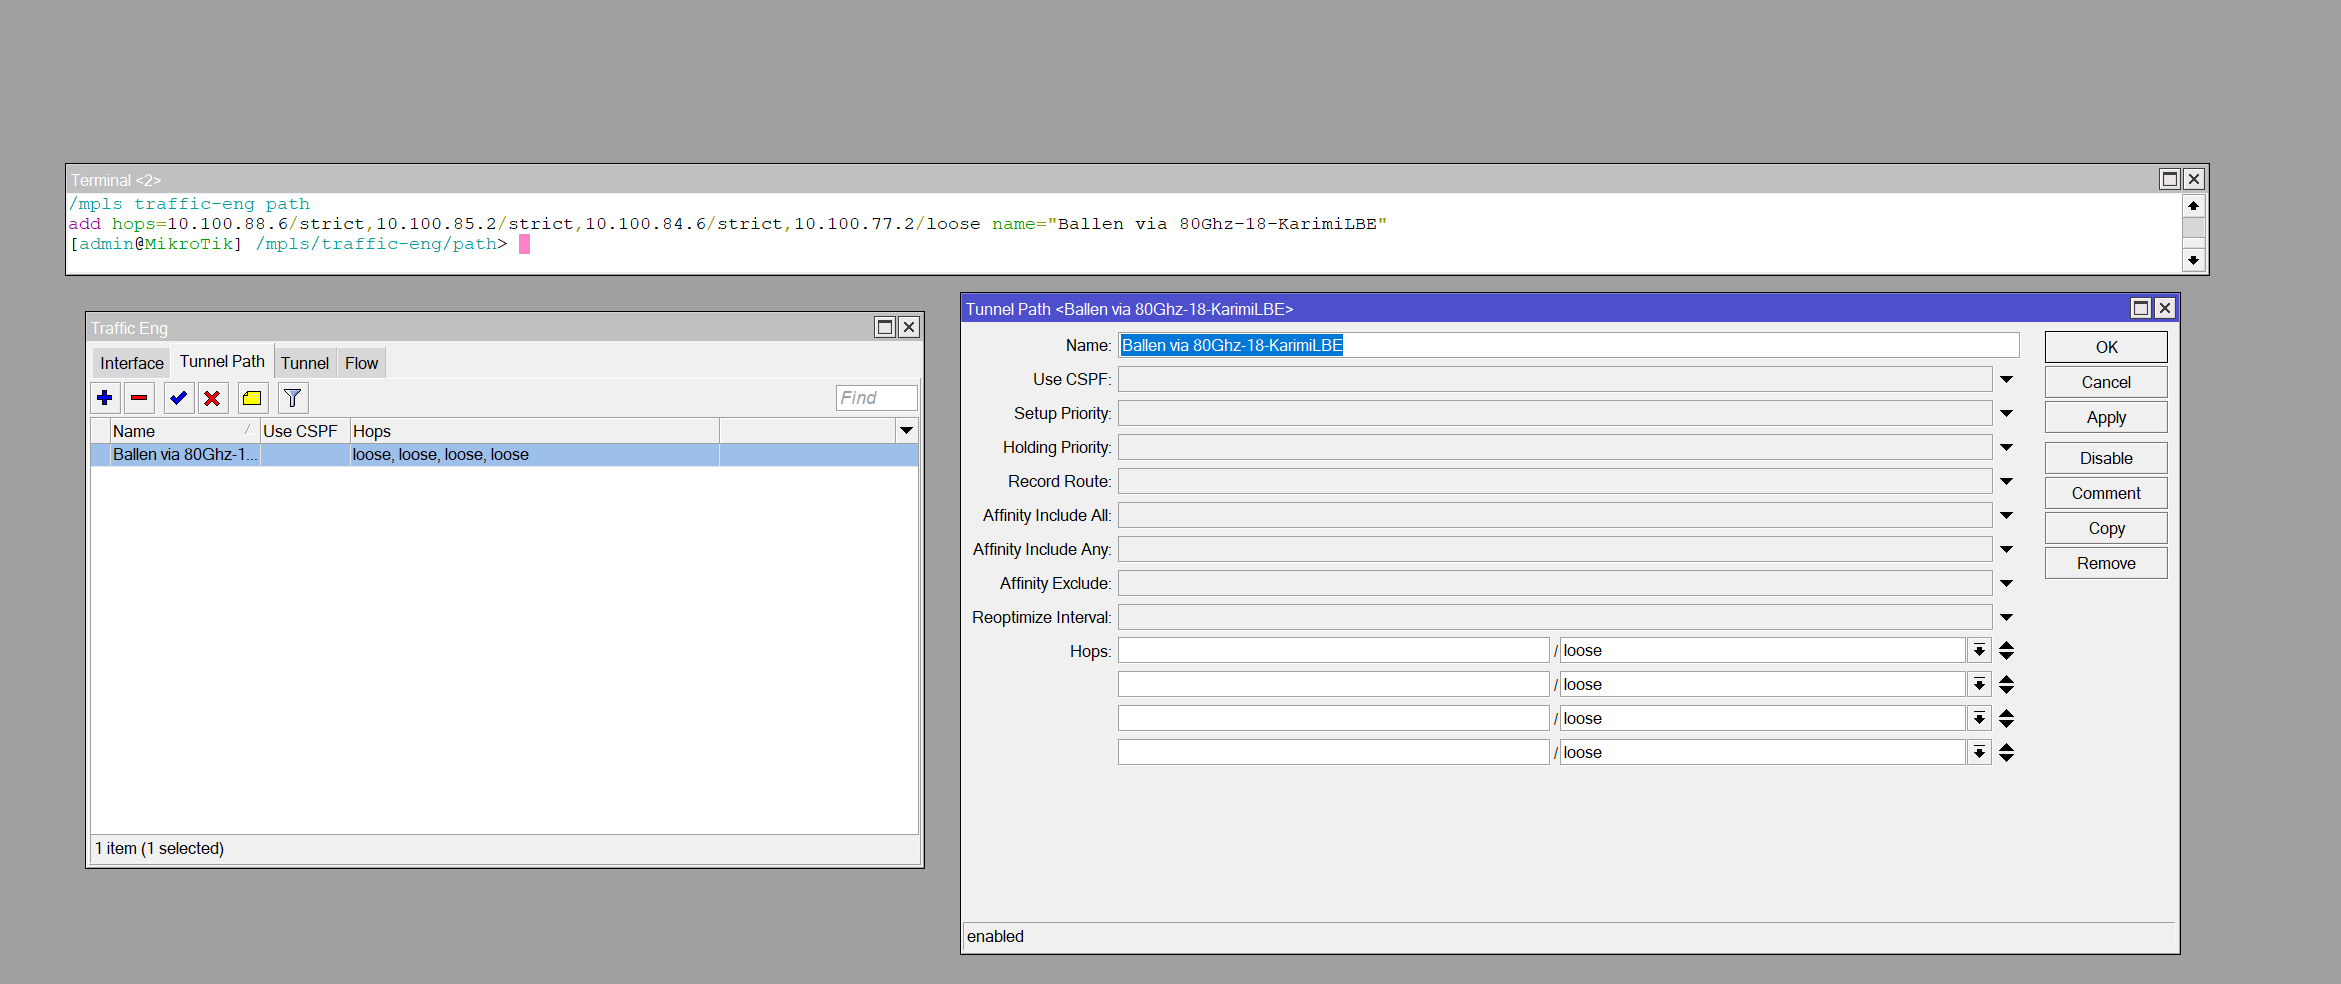Viewport: 2341px width, 984px height.
Task: Open fourth hop loose/strict dropdown
Action: pyautogui.click(x=1979, y=753)
